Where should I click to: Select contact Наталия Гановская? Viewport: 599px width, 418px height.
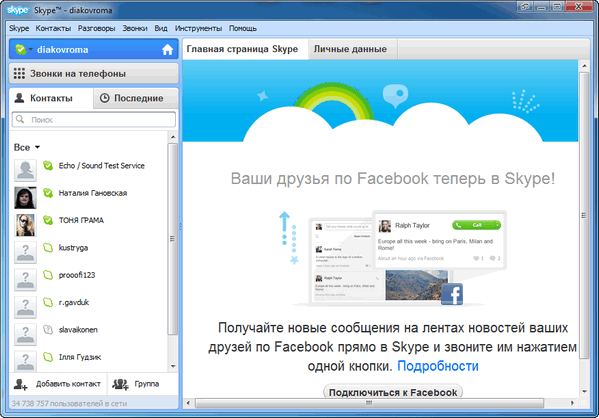88,197
